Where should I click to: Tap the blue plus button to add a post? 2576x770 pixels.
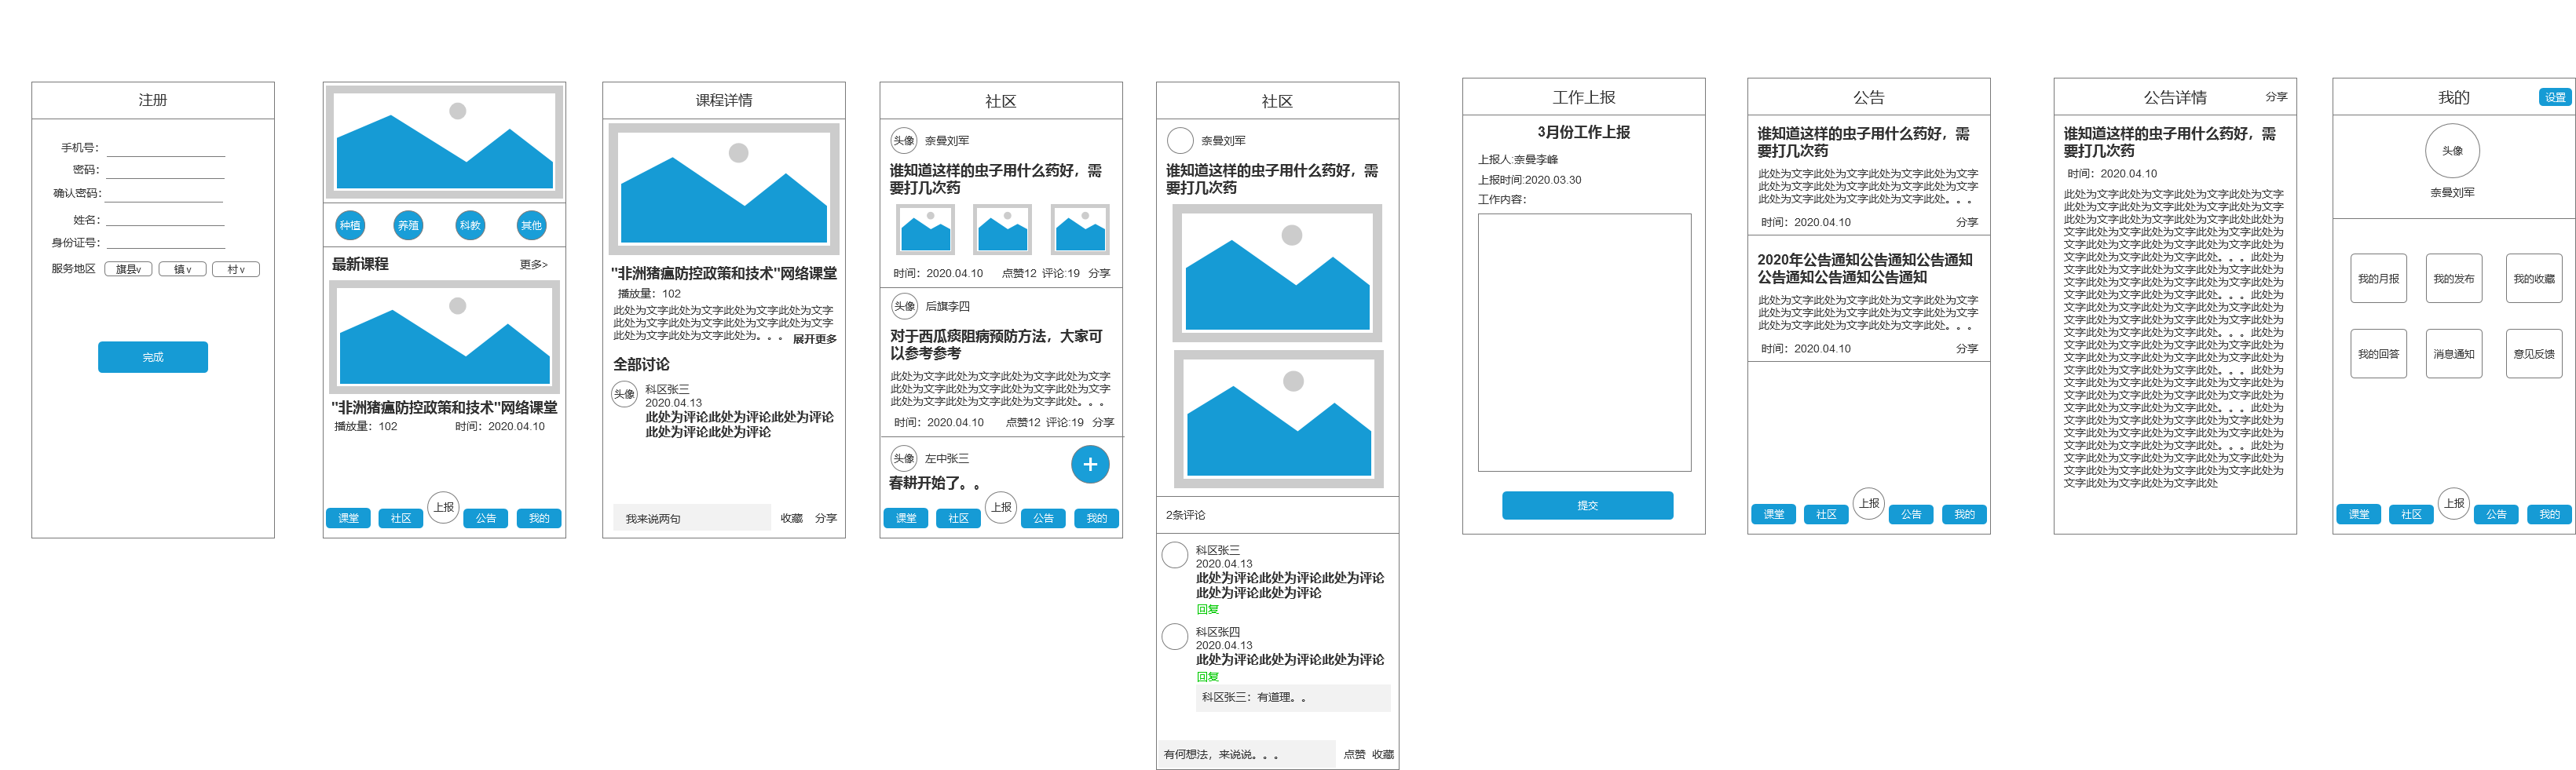pos(1089,464)
